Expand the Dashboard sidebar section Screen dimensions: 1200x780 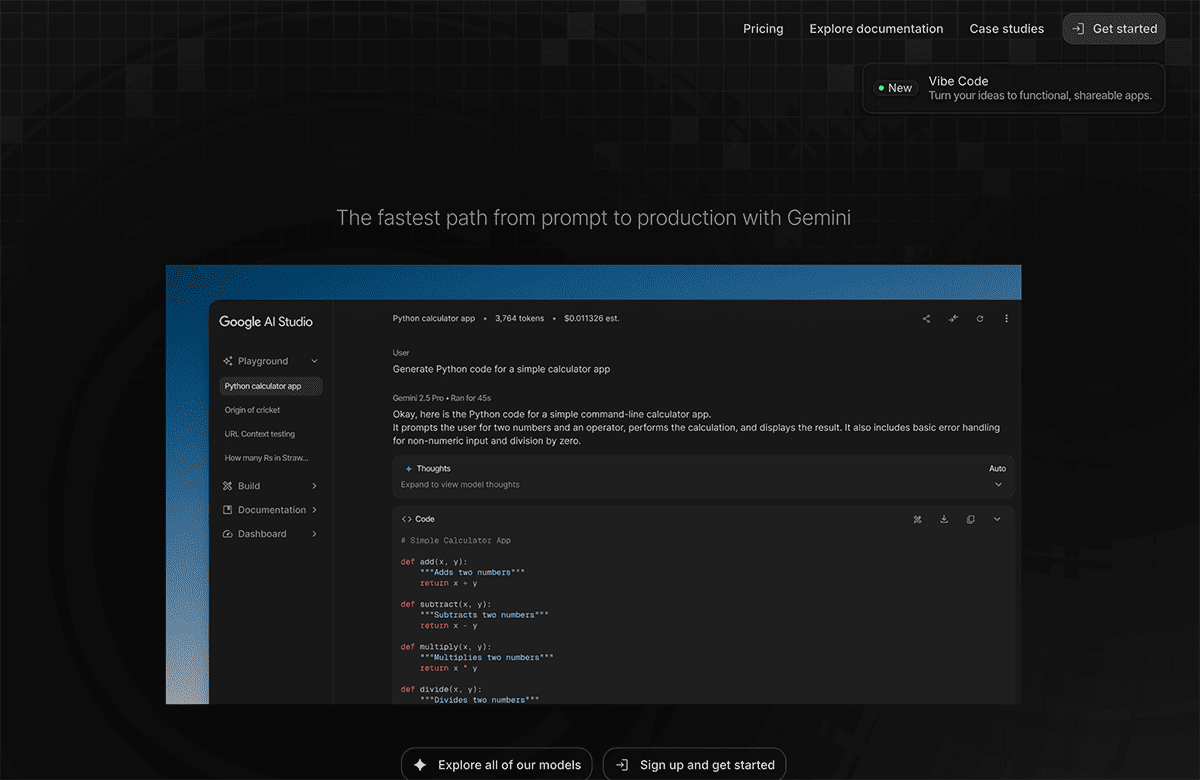click(314, 534)
